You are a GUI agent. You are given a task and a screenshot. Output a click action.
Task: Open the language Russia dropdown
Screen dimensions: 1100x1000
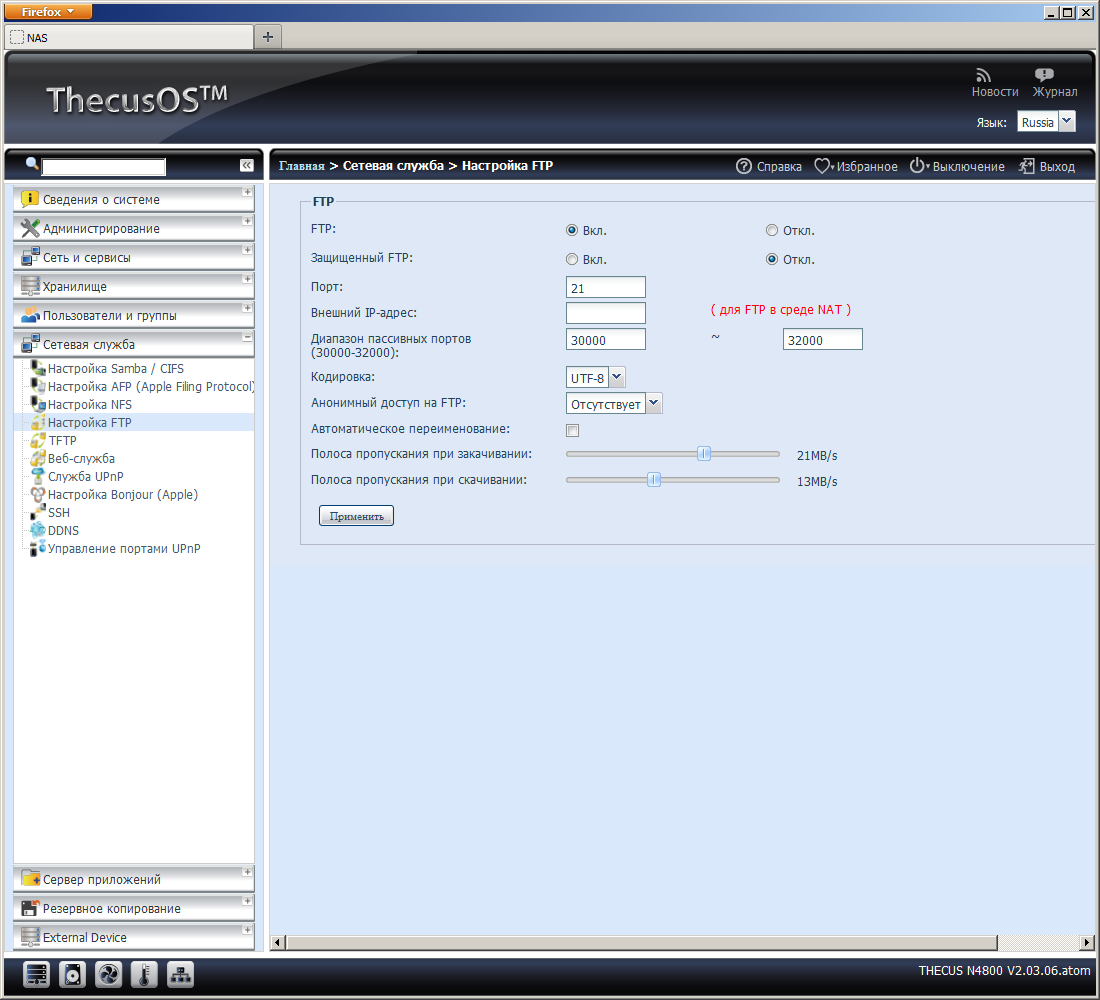pyautogui.click(x=1066, y=121)
